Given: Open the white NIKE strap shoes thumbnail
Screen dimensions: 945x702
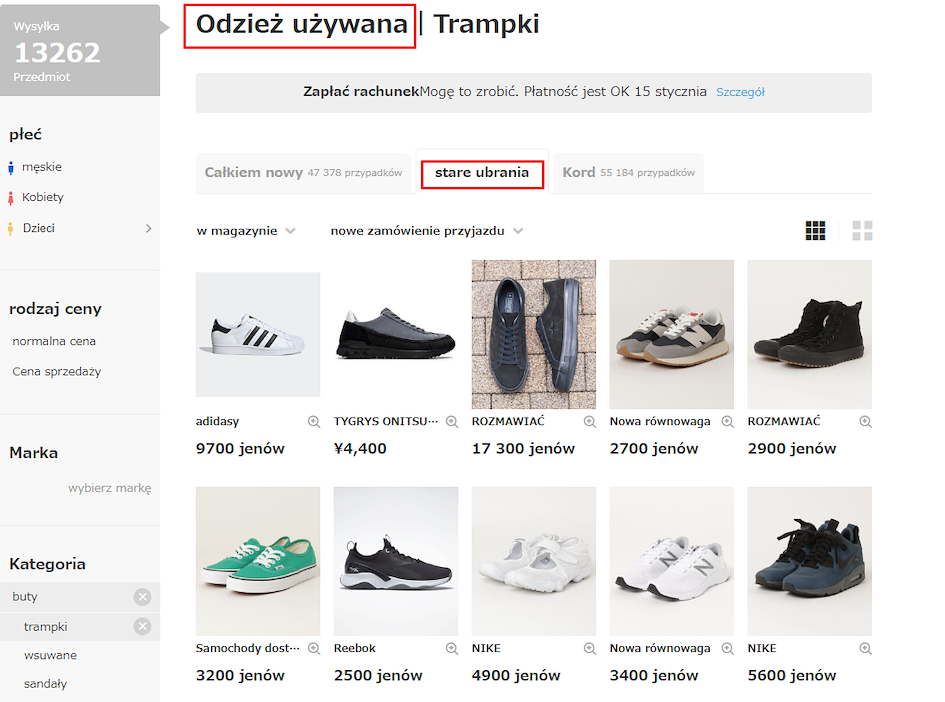Looking at the screenshot, I should point(534,562).
